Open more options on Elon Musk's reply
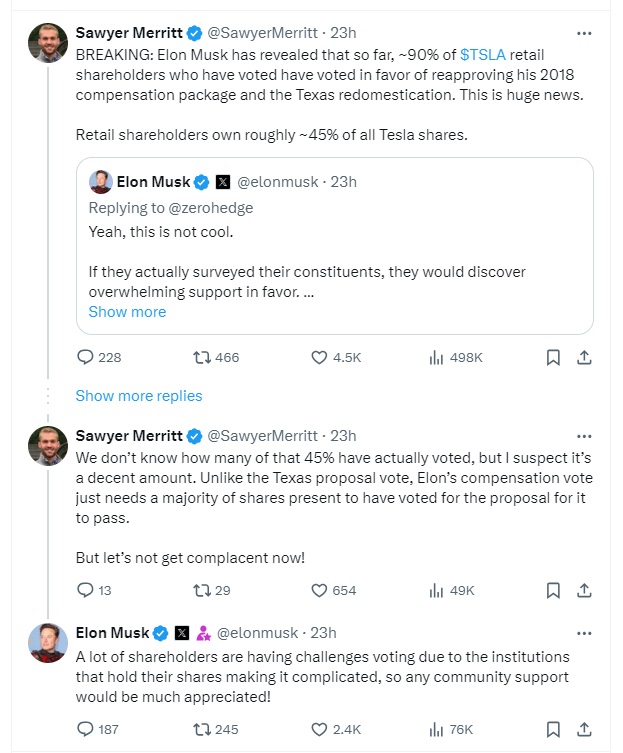Image resolution: width=623 pixels, height=753 pixels. (x=585, y=633)
